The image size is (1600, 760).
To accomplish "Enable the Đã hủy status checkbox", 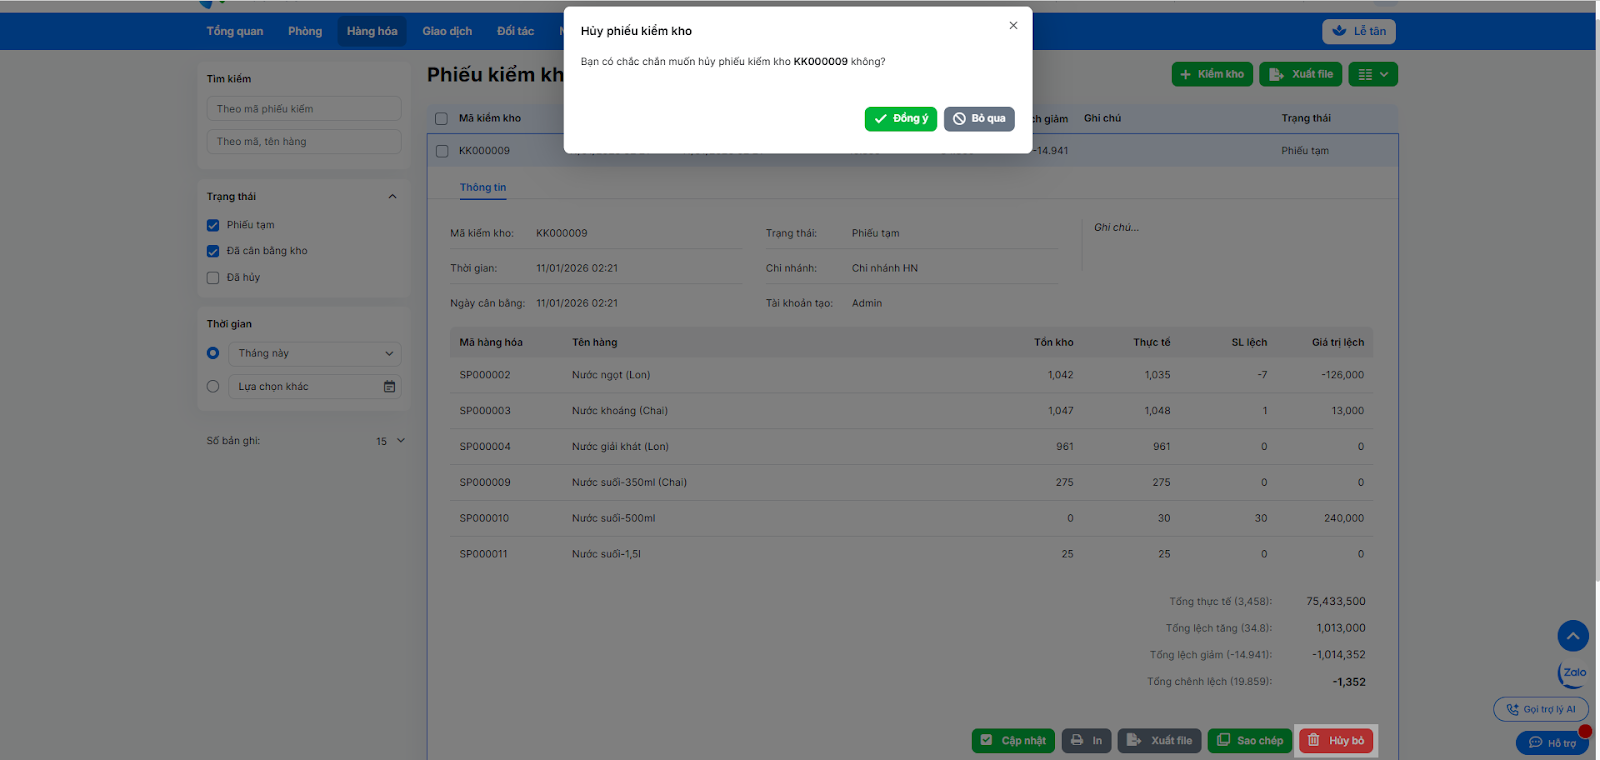I will click(x=213, y=278).
